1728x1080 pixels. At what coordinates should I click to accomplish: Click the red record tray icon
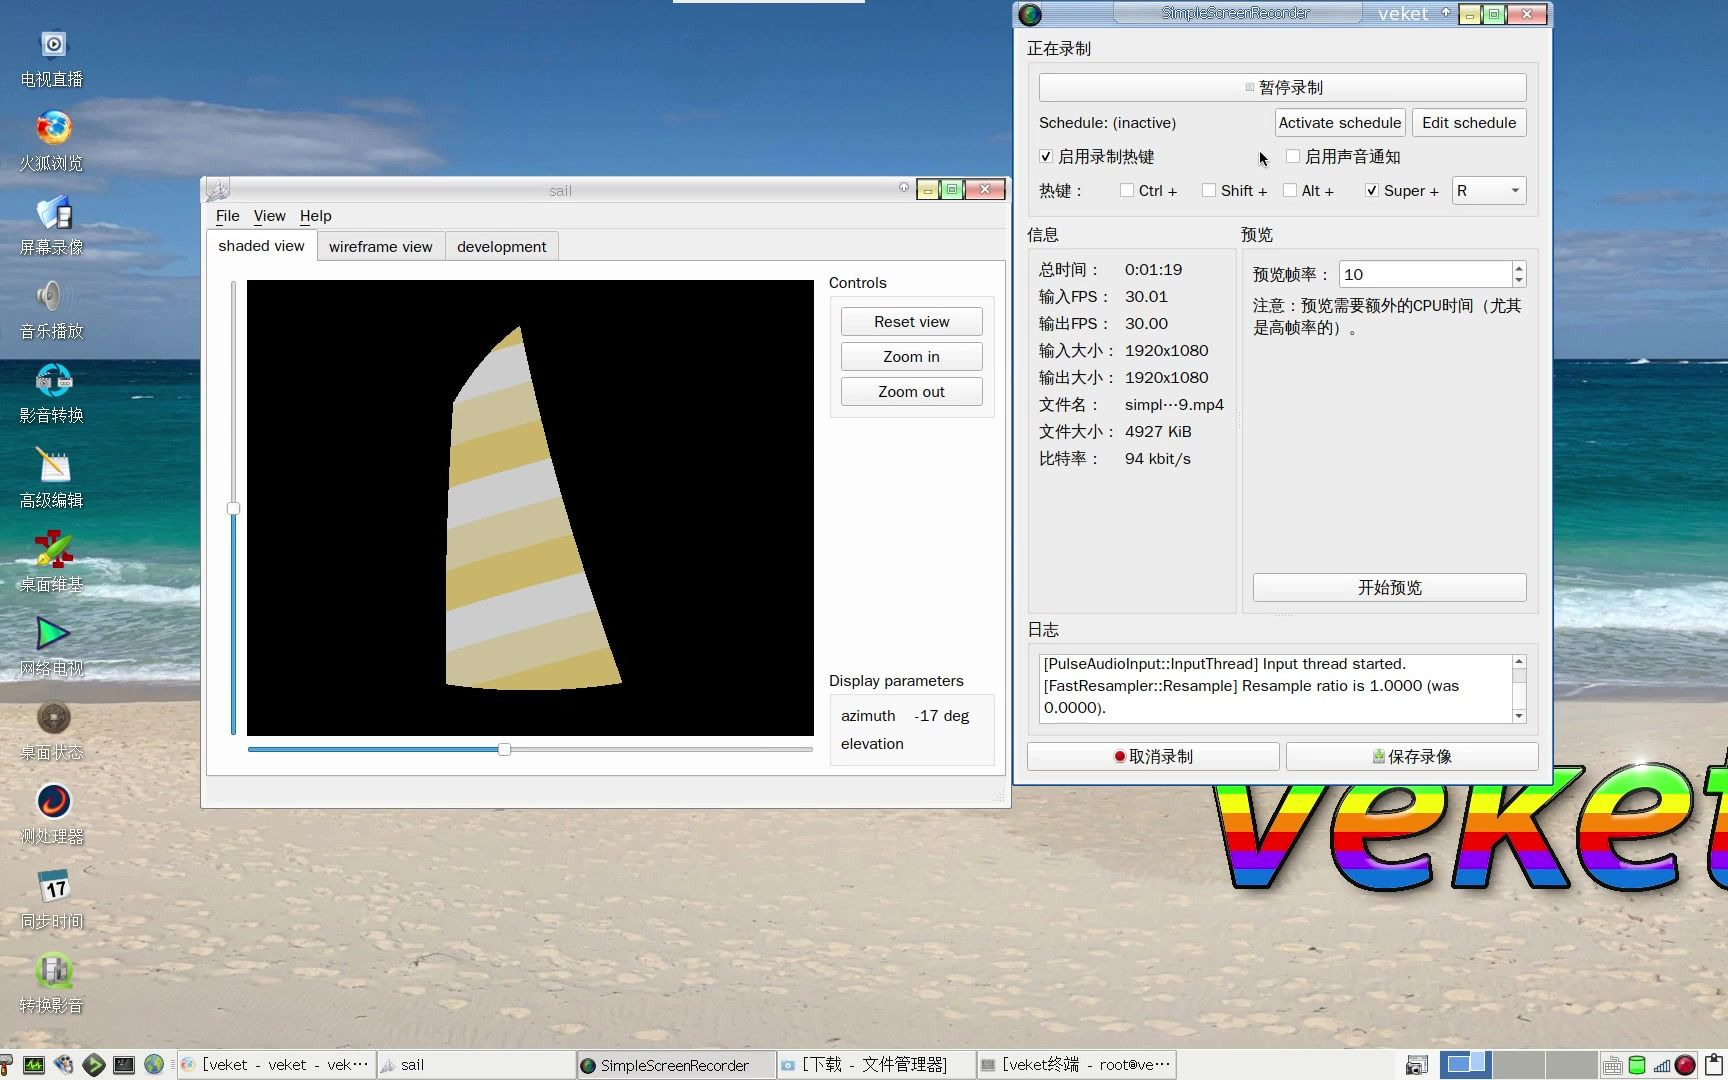coord(1685,1065)
